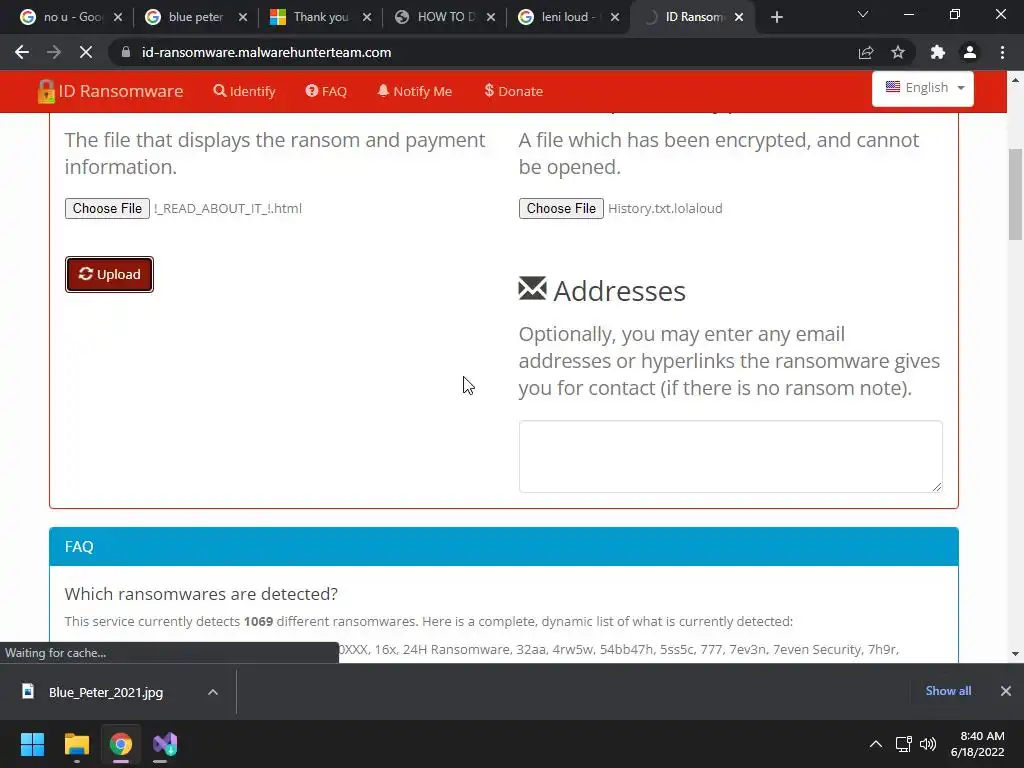Viewport: 1024px width, 768px height.
Task: Click Show all downloads
Action: coord(948,691)
